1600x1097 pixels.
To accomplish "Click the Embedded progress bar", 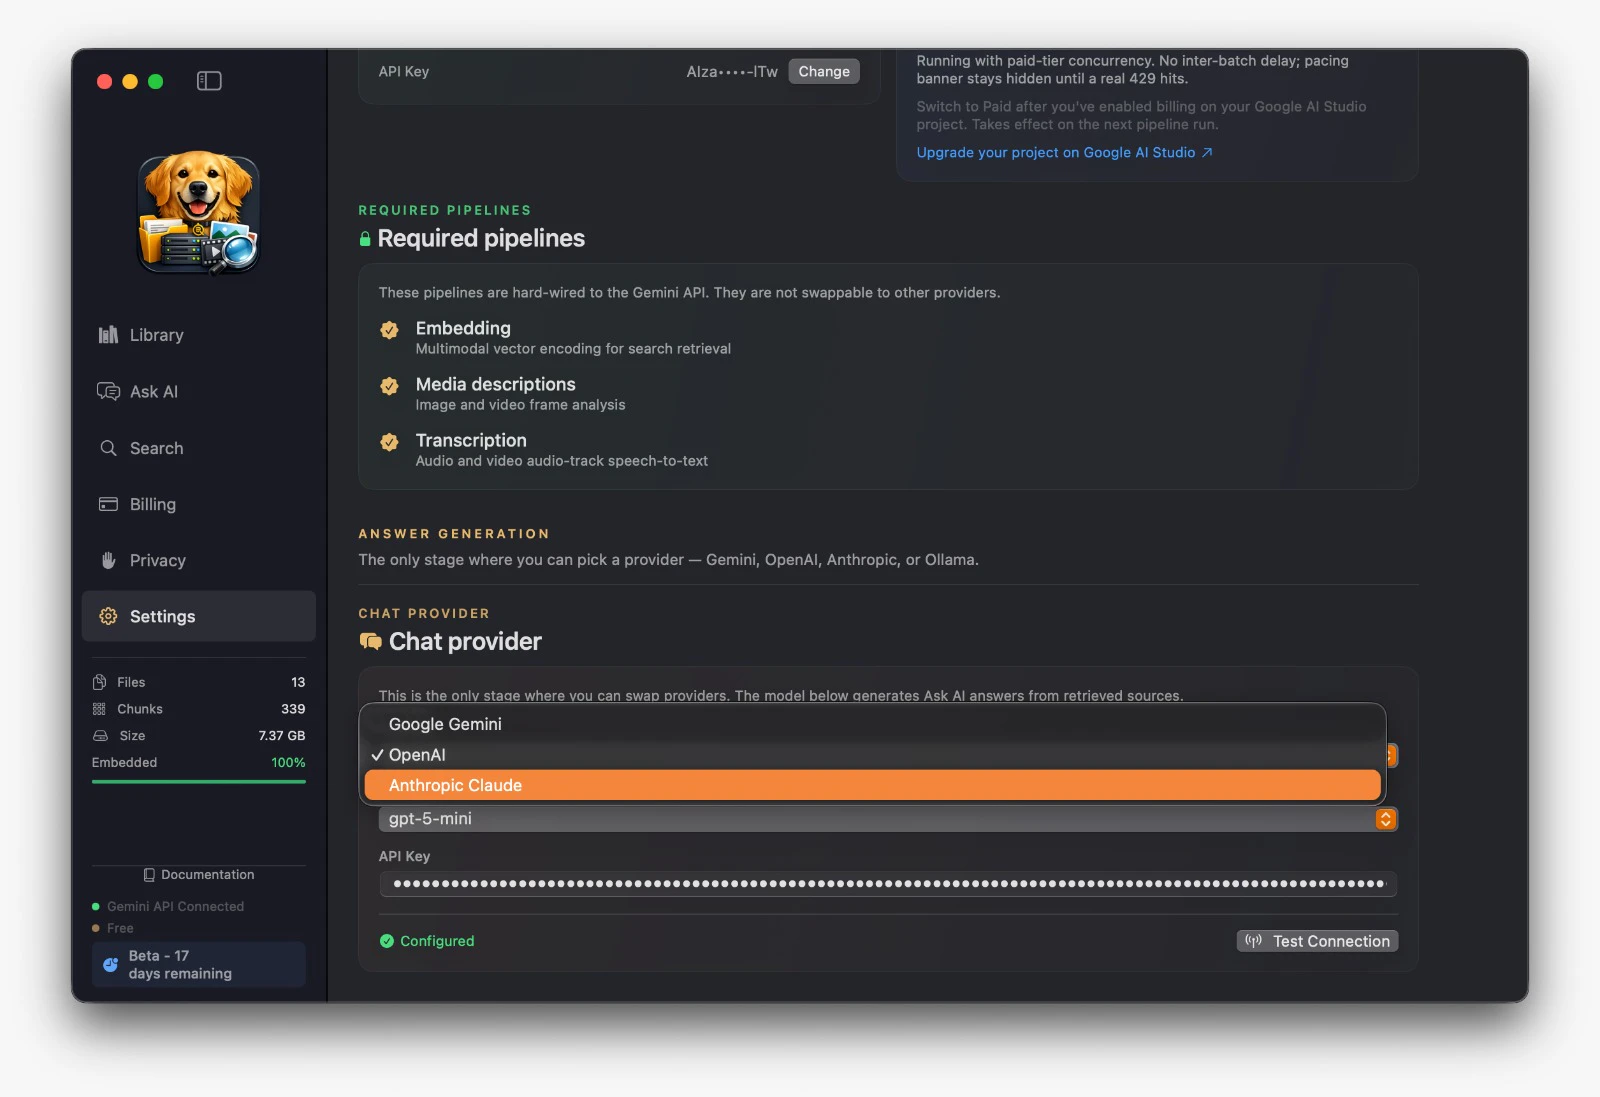I will (x=198, y=781).
